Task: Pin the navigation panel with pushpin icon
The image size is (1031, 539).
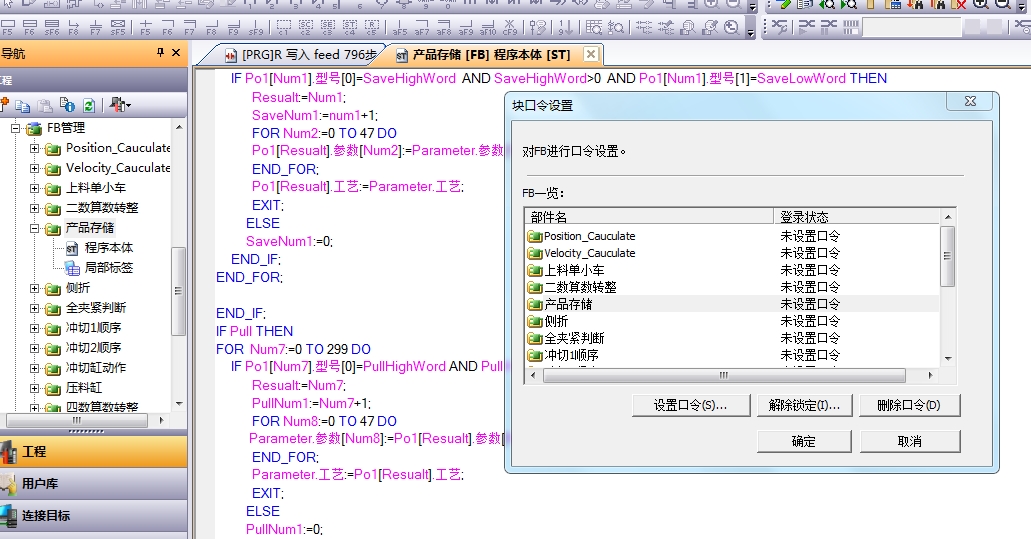Action: [160, 53]
